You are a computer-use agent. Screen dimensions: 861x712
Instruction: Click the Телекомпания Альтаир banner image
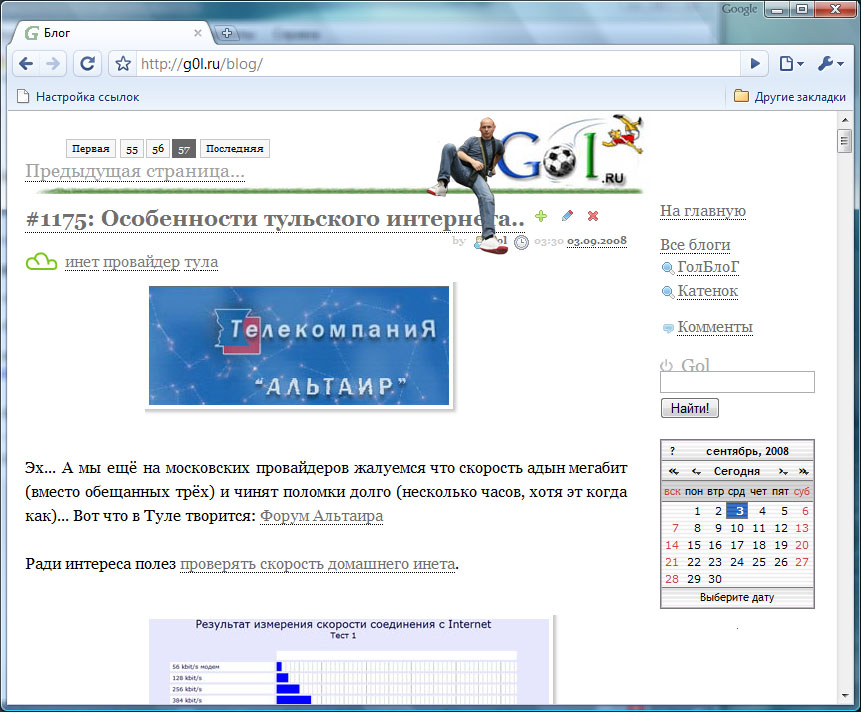[299, 345]
